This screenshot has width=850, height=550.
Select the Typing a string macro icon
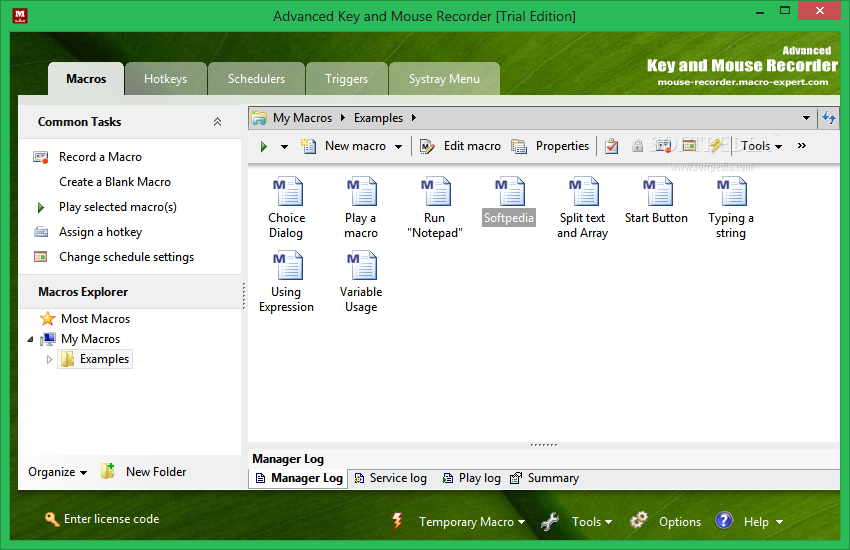point(731,191)
